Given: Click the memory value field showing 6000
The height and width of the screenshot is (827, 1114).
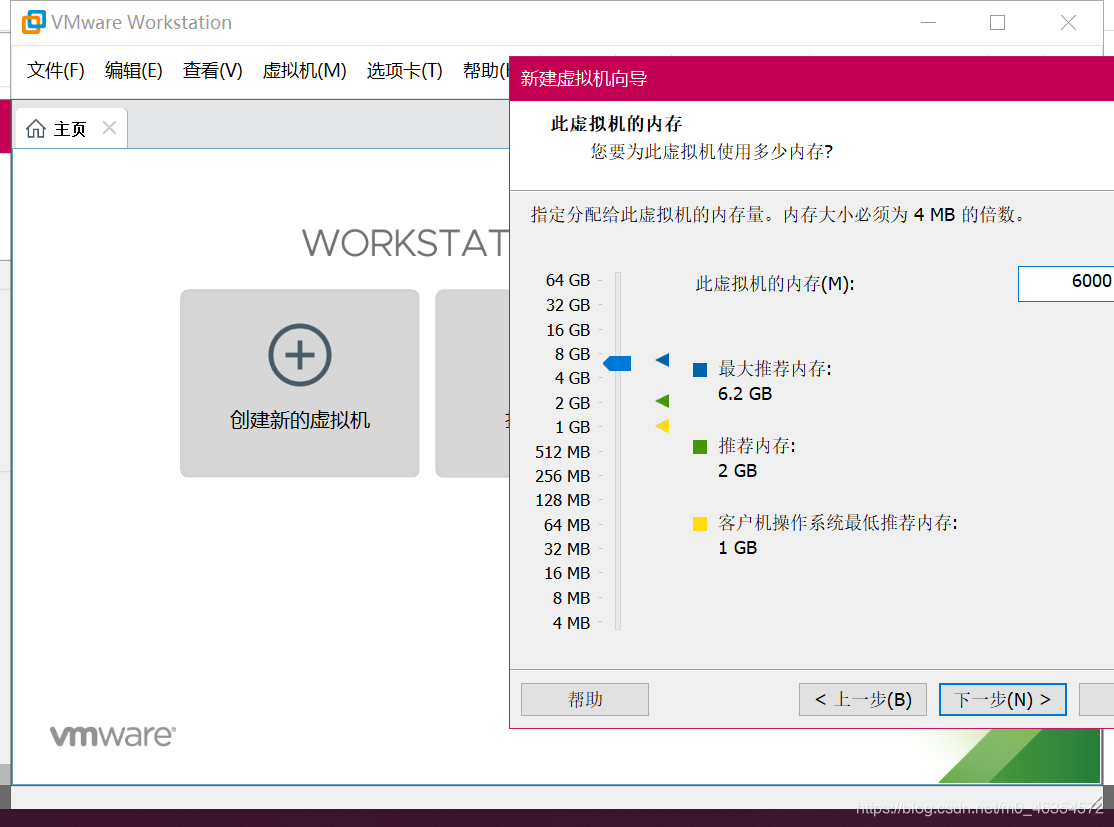Looking at the screenshot, I should point(1066,283).
